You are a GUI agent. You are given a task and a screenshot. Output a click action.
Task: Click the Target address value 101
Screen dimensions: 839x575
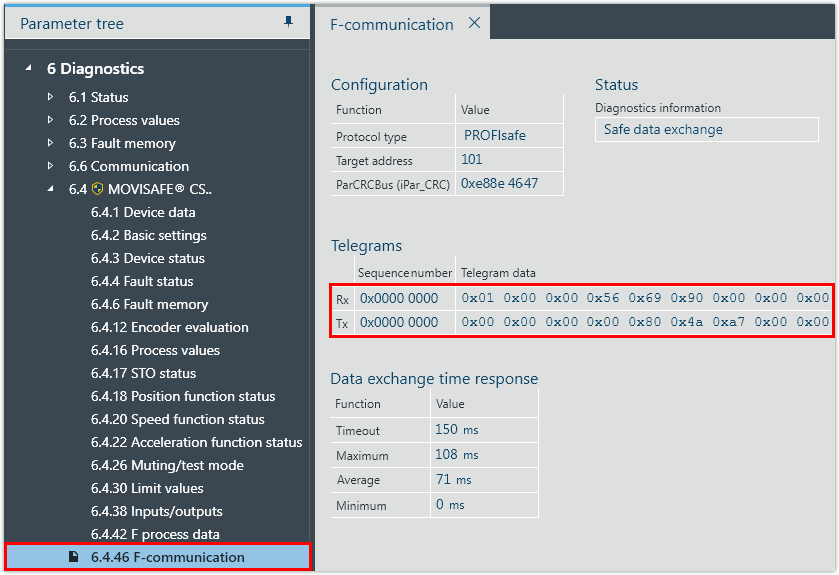coord(472,160)
